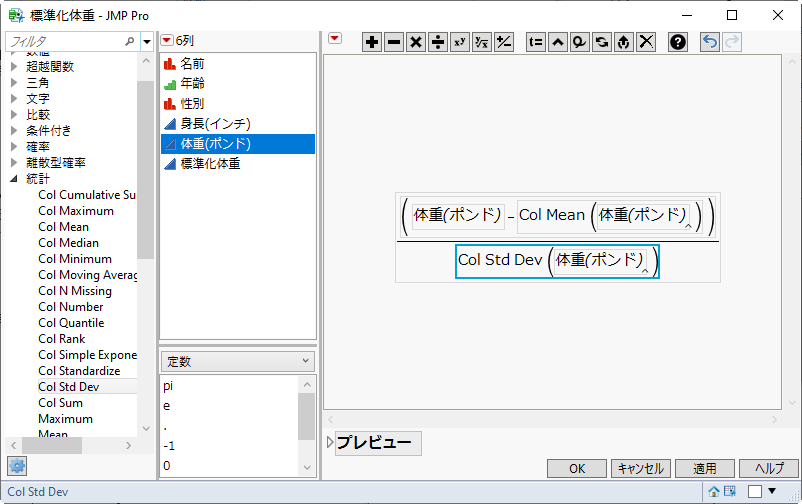Toggle the status bar white checkbox
This screenshot has height=504, width=802.
pyautogui.click(x=755, y=492)
